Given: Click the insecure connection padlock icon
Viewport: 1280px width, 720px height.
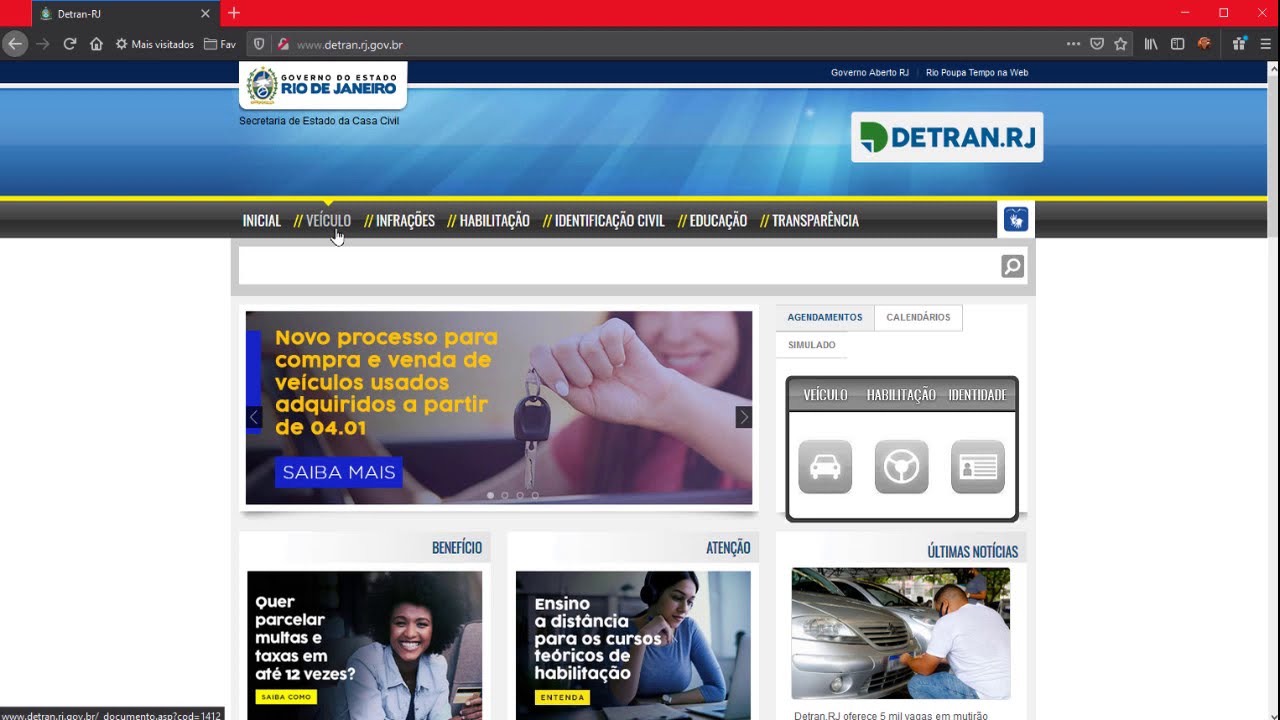Looking at the screenshot, I should pos(283,44).
